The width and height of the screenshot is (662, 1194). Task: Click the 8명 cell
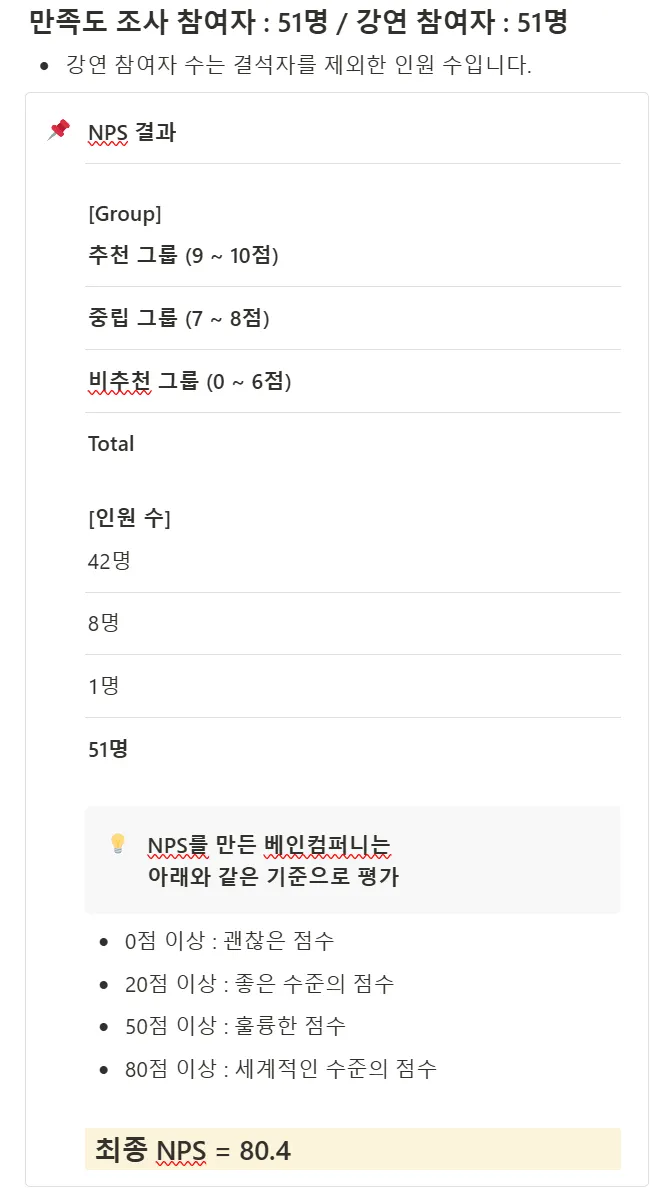coord(104,623)
